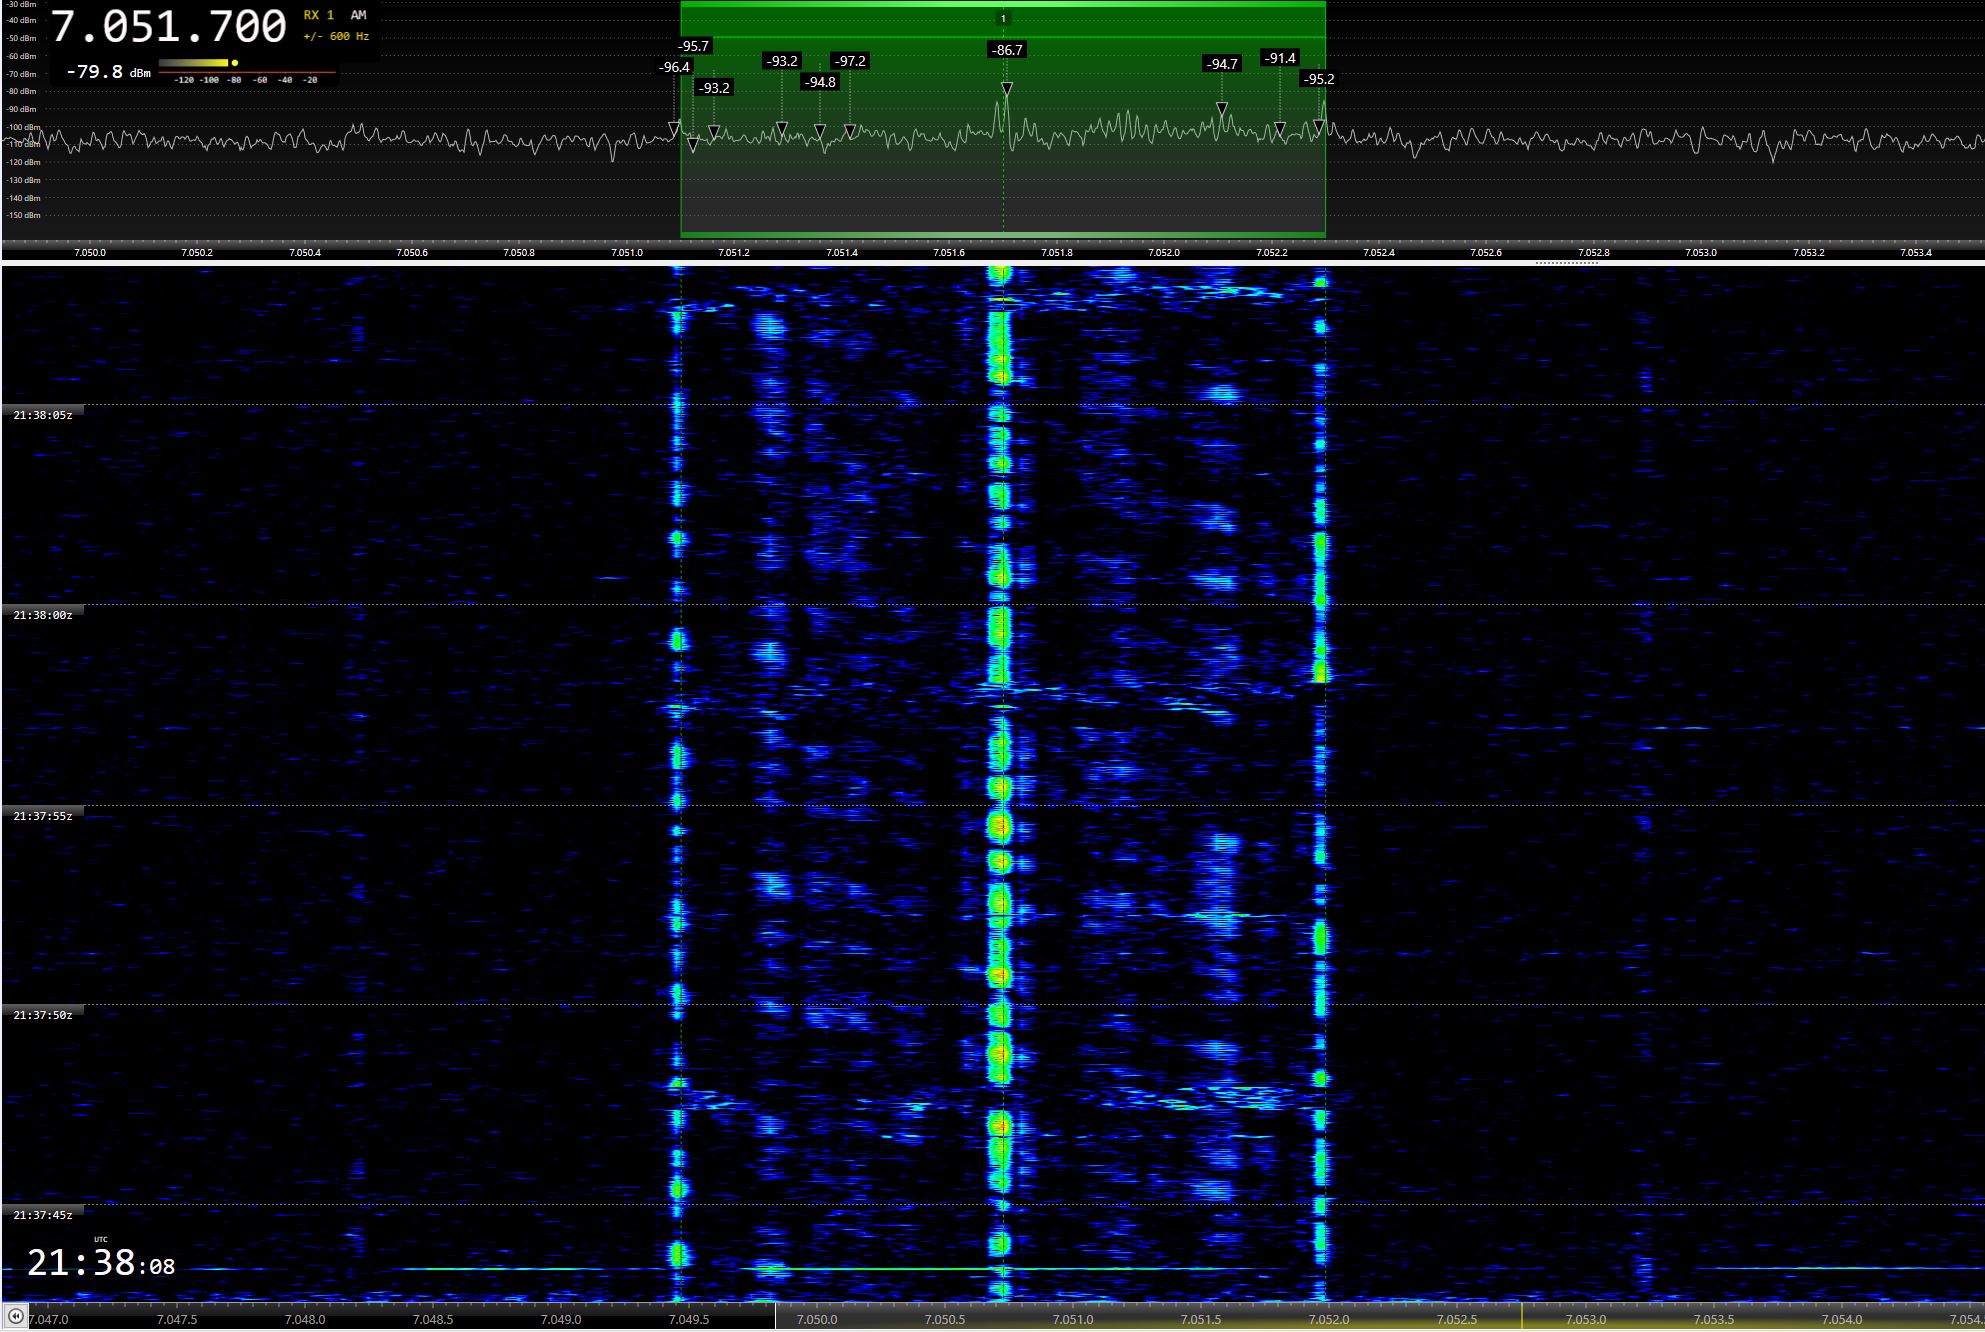
Task: Click the -86.7 peak marker label
Action: [1006, 50]
